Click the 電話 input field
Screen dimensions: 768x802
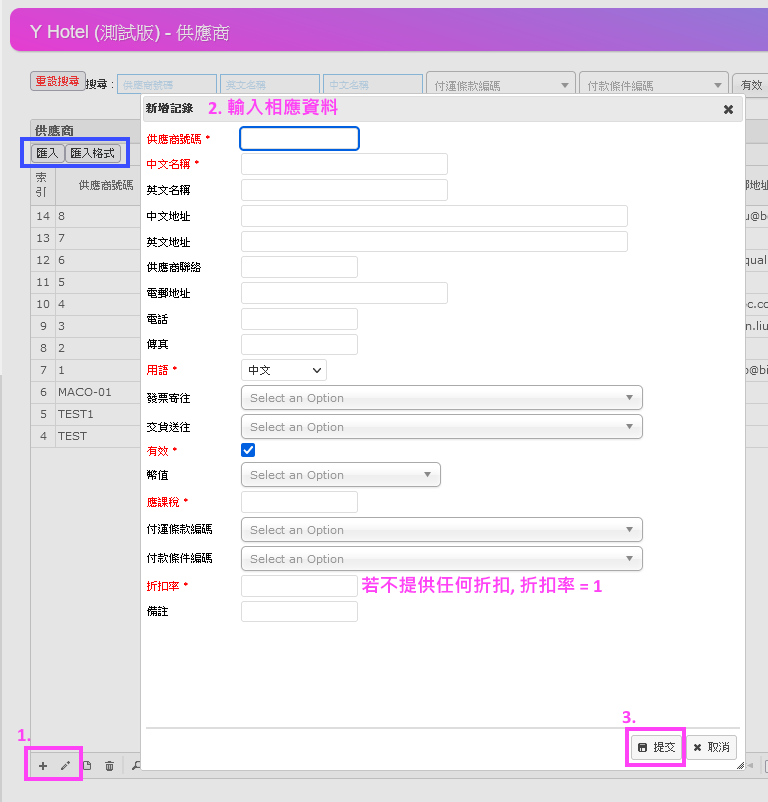[x=299, y=319]
